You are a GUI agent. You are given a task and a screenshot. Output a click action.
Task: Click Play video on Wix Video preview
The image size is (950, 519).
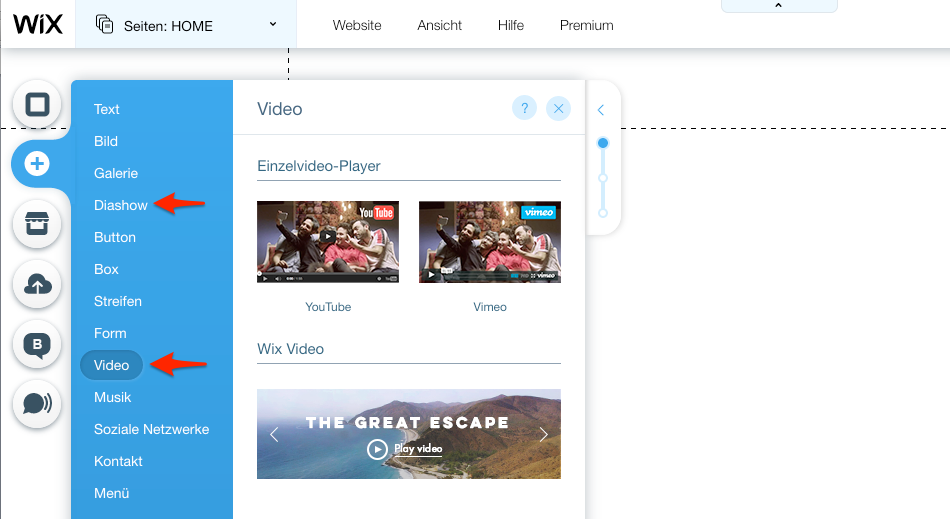point(408,449)
